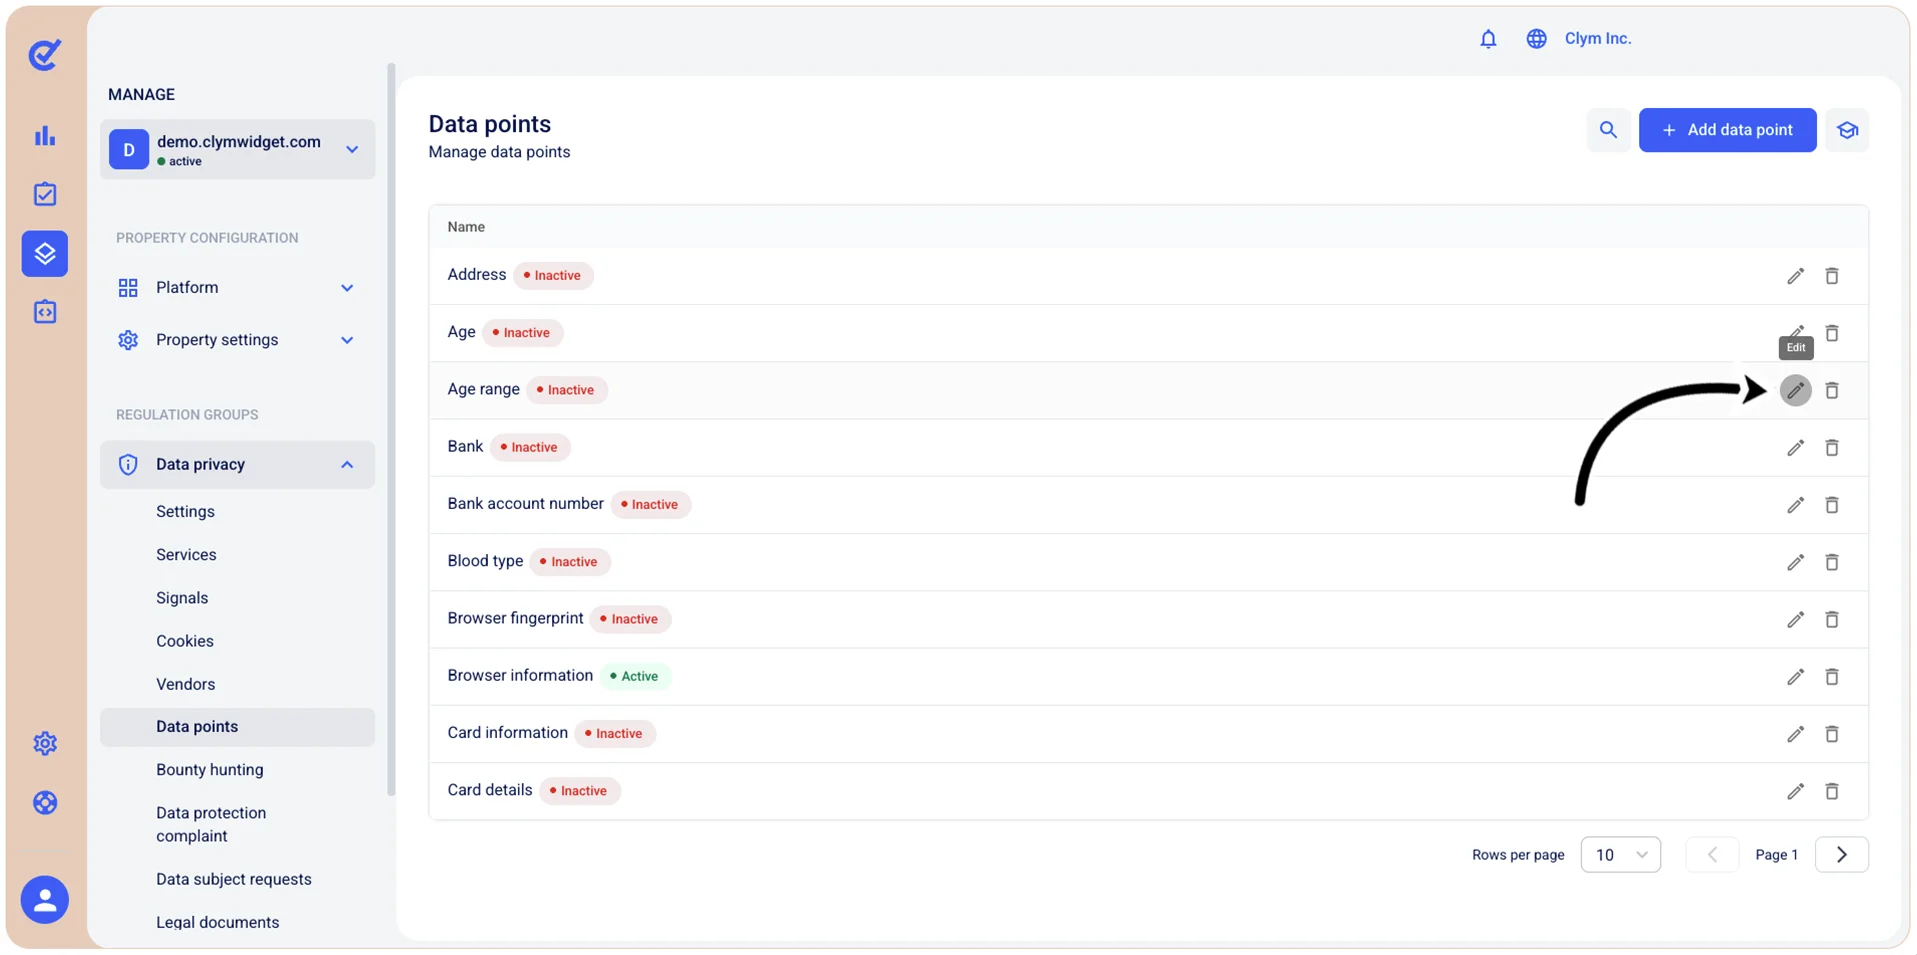Click the Clym logo icon
1917x955 pixels.
coord(45,55)
